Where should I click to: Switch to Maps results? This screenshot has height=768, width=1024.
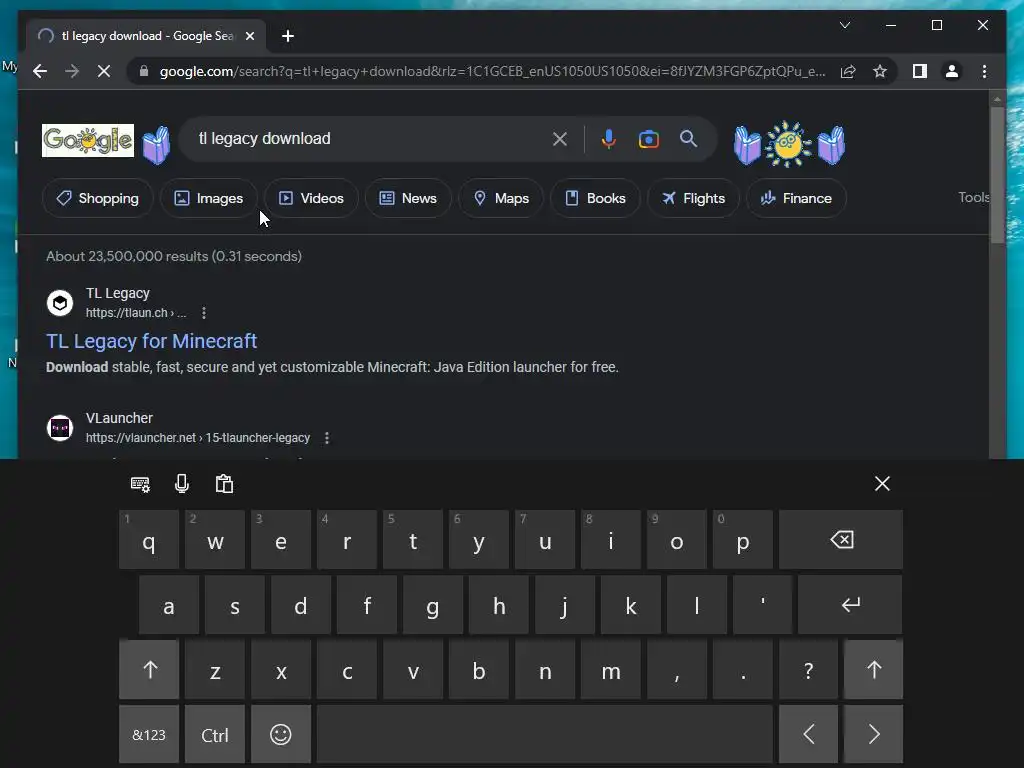pos(501,198)
